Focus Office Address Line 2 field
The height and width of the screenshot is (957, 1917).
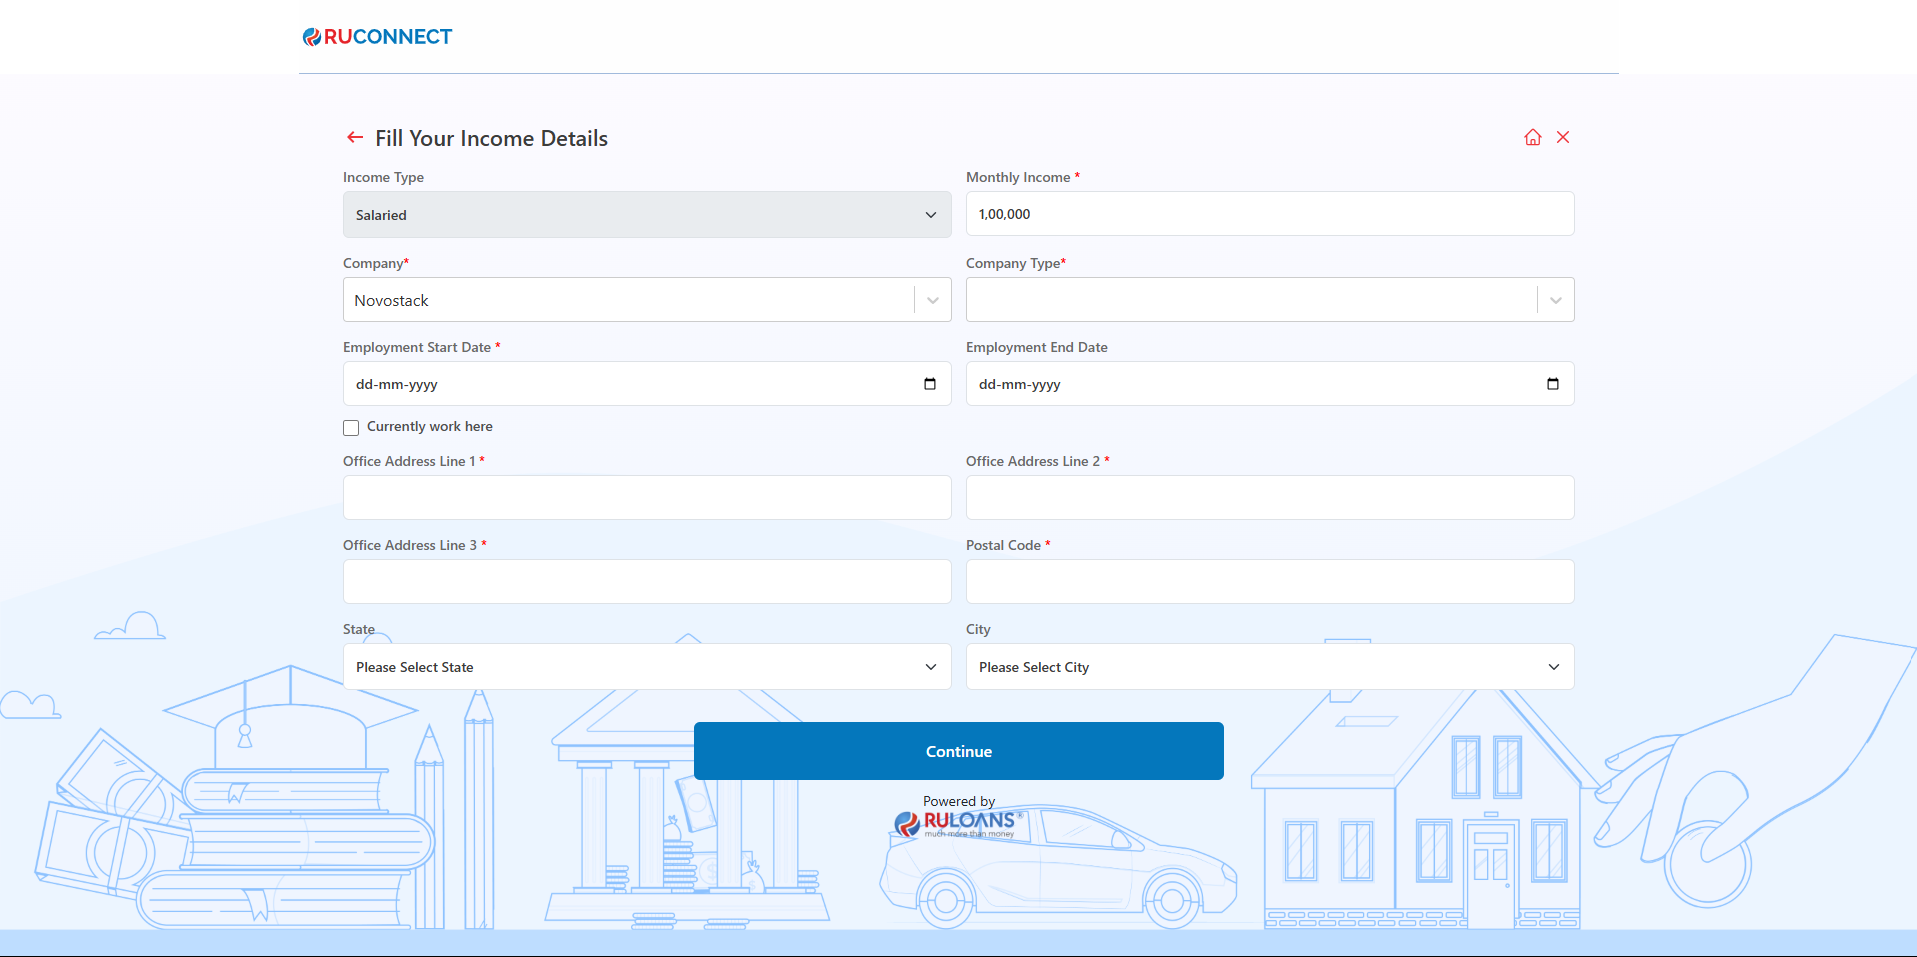coord(1269,498)
